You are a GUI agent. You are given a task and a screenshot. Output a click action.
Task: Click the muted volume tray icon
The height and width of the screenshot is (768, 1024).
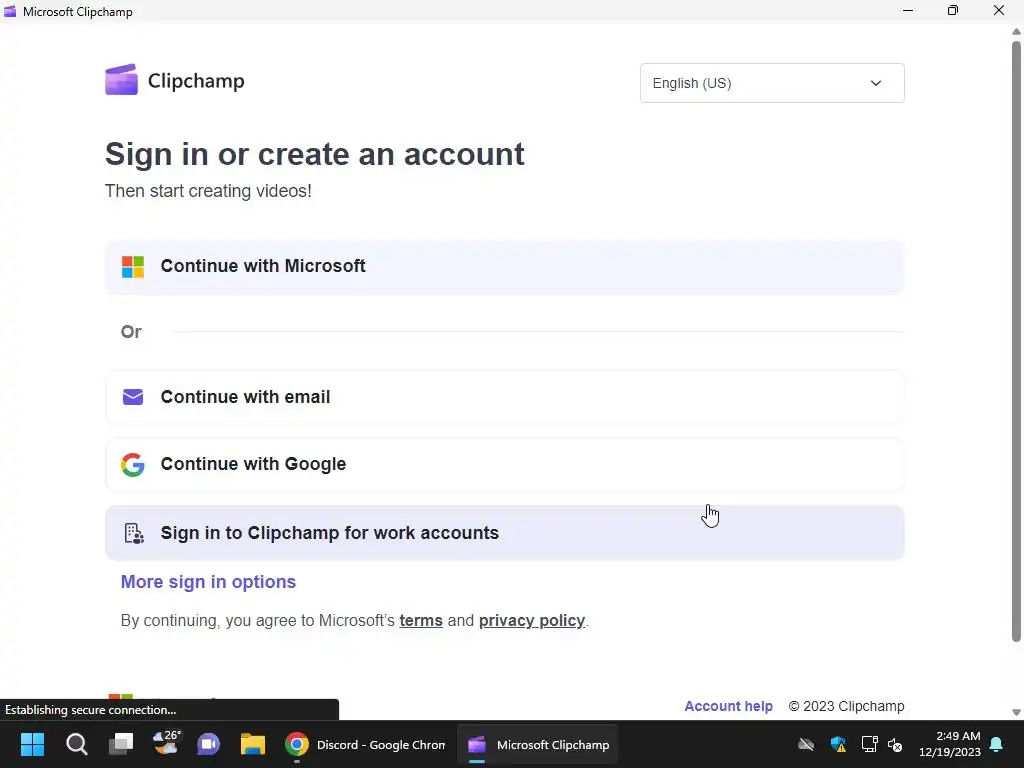click(x=895, y=744)
